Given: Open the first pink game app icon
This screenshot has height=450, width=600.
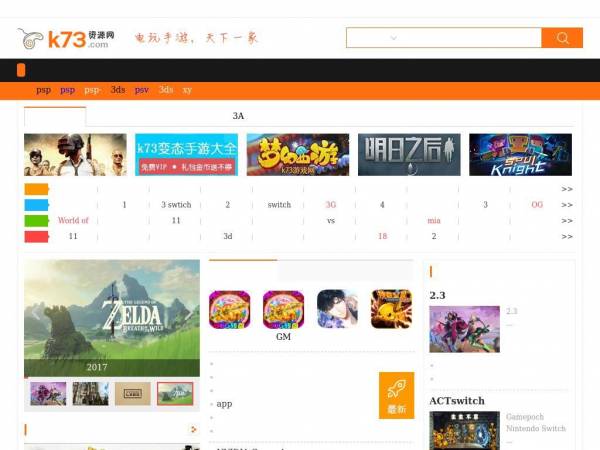Looking at the screenshot, I should point(230,310).
